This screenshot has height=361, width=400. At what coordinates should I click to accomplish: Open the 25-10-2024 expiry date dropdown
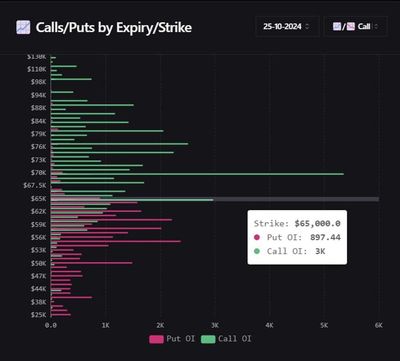coord(287,26)
